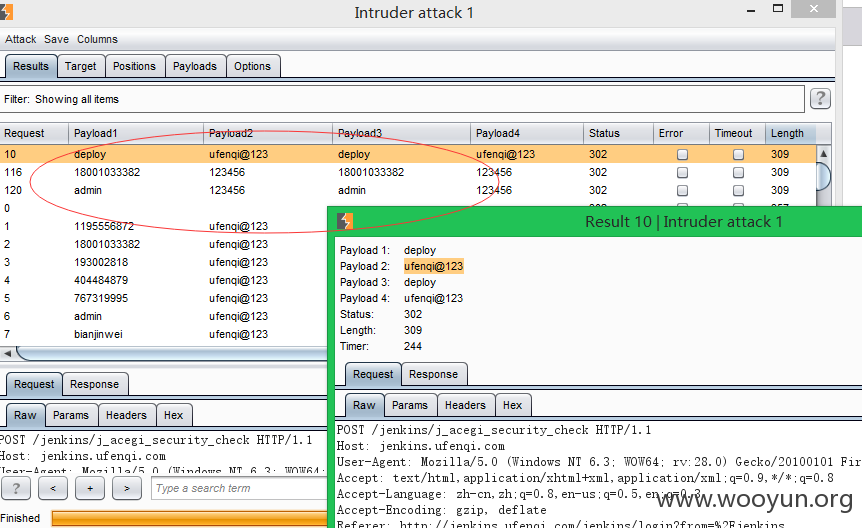Select result row 3 payload 193002818
This screenshot has width=862, height=528.
[x=164, y=262]
